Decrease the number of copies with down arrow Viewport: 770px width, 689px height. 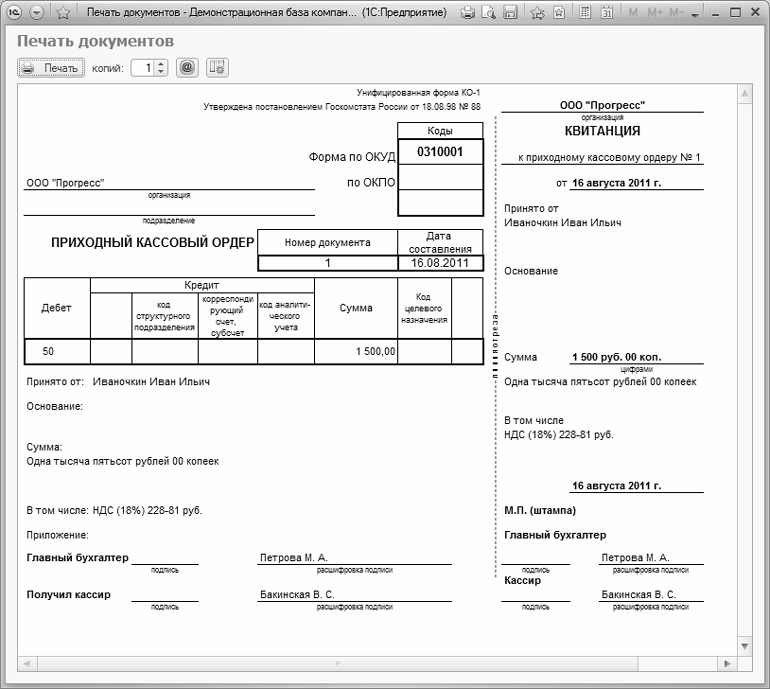162,73
